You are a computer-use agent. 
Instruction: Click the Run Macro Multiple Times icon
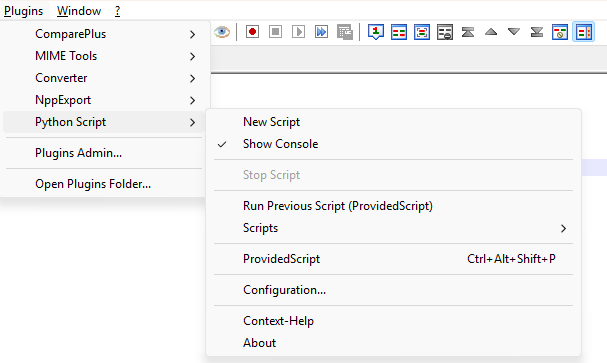(x=322, y=32)
